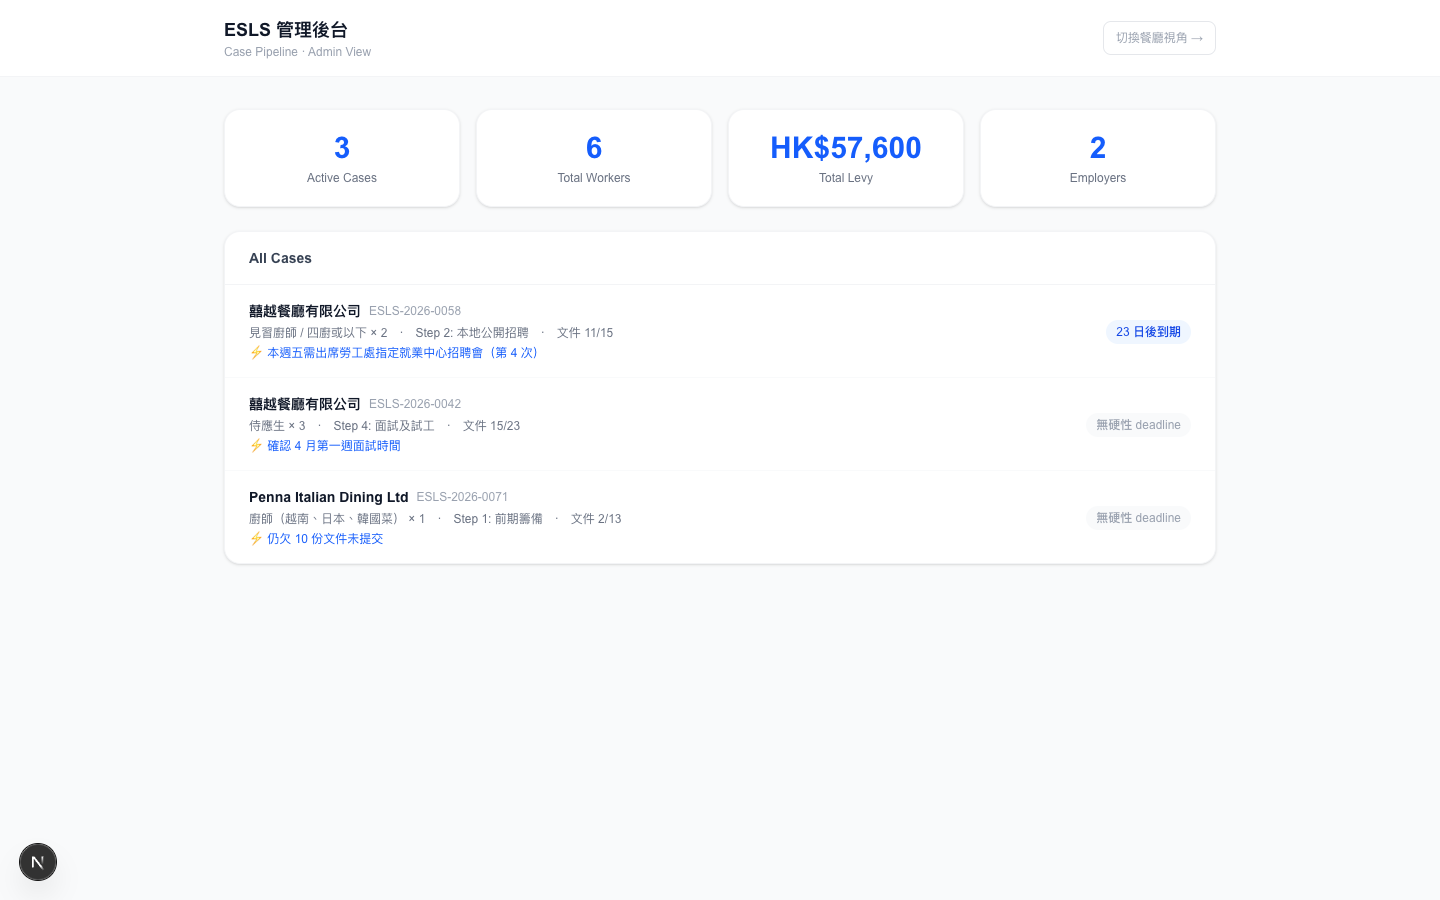Click the ESLS 管理後台 title
Viewport: 1440px width, 900px height.
(286, 30)
